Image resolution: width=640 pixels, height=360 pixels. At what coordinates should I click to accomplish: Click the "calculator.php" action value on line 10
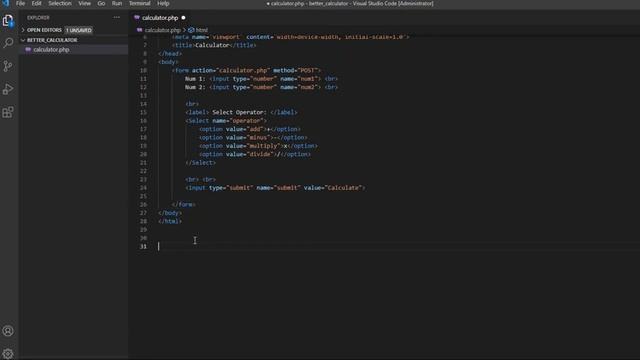point(243,71)
